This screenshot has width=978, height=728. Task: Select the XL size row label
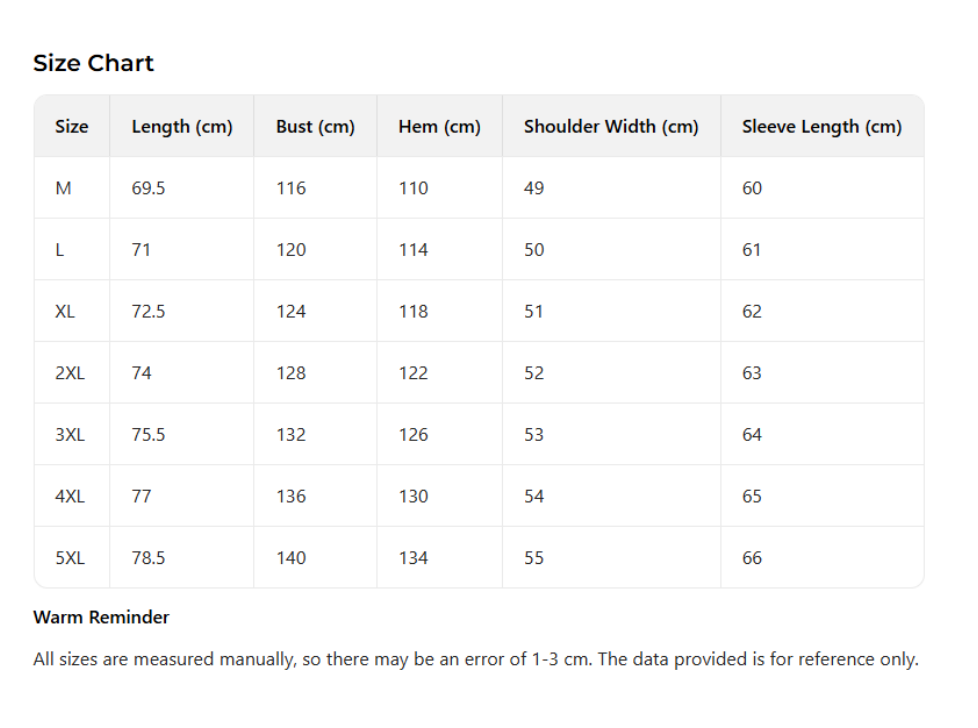(65, 311)
